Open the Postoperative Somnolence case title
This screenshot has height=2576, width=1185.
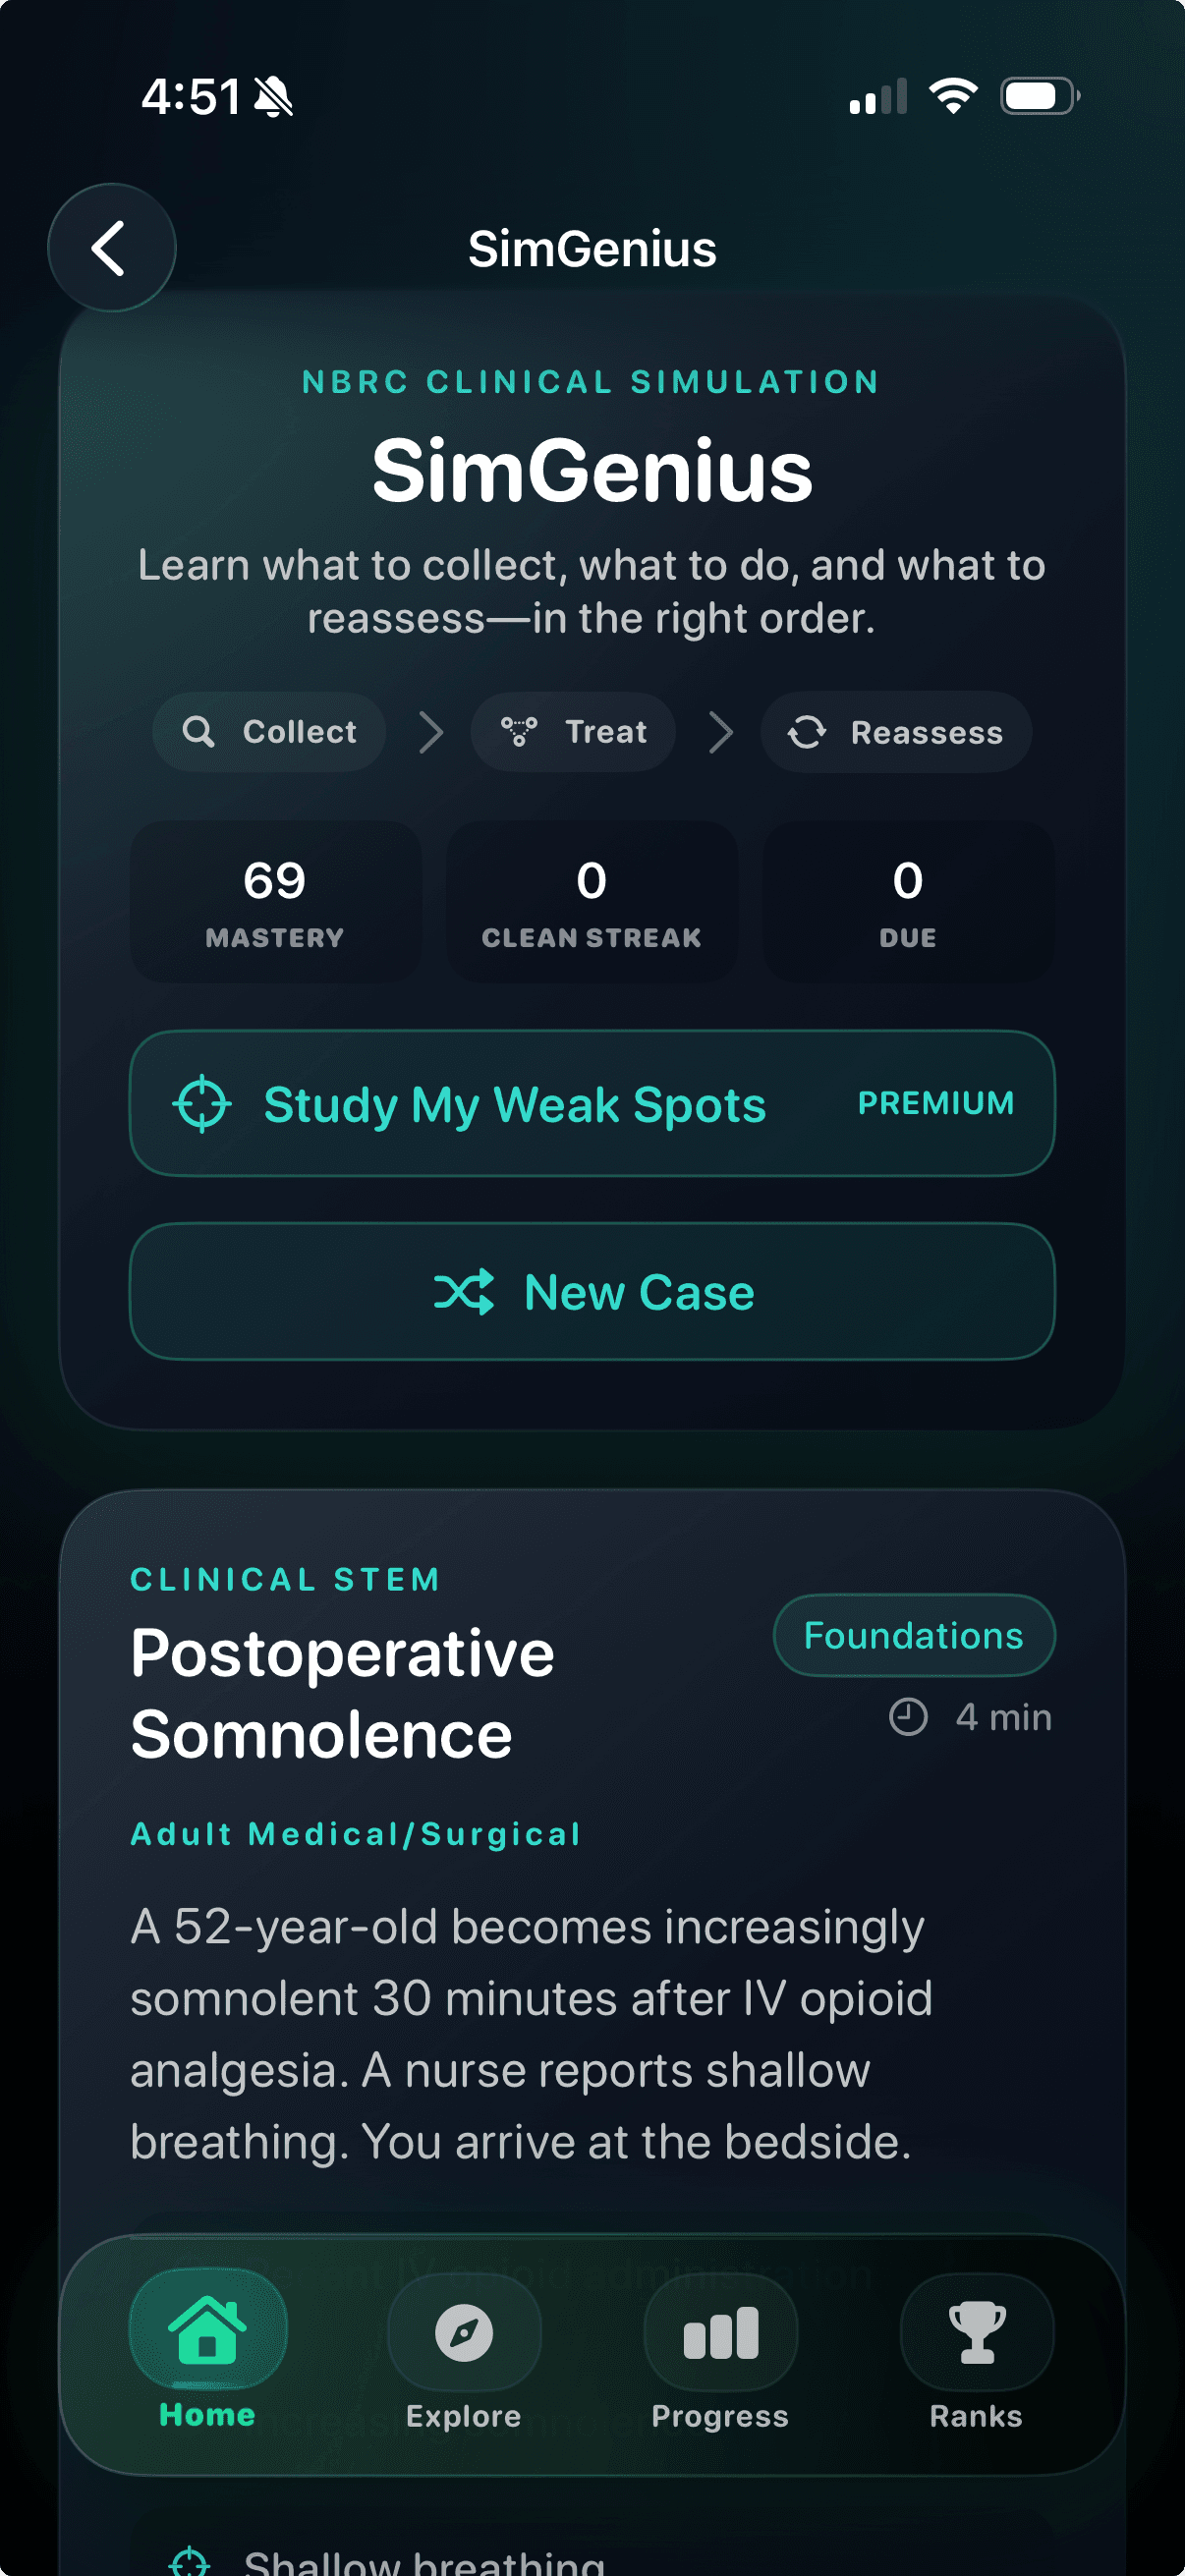click(343, 1694)
